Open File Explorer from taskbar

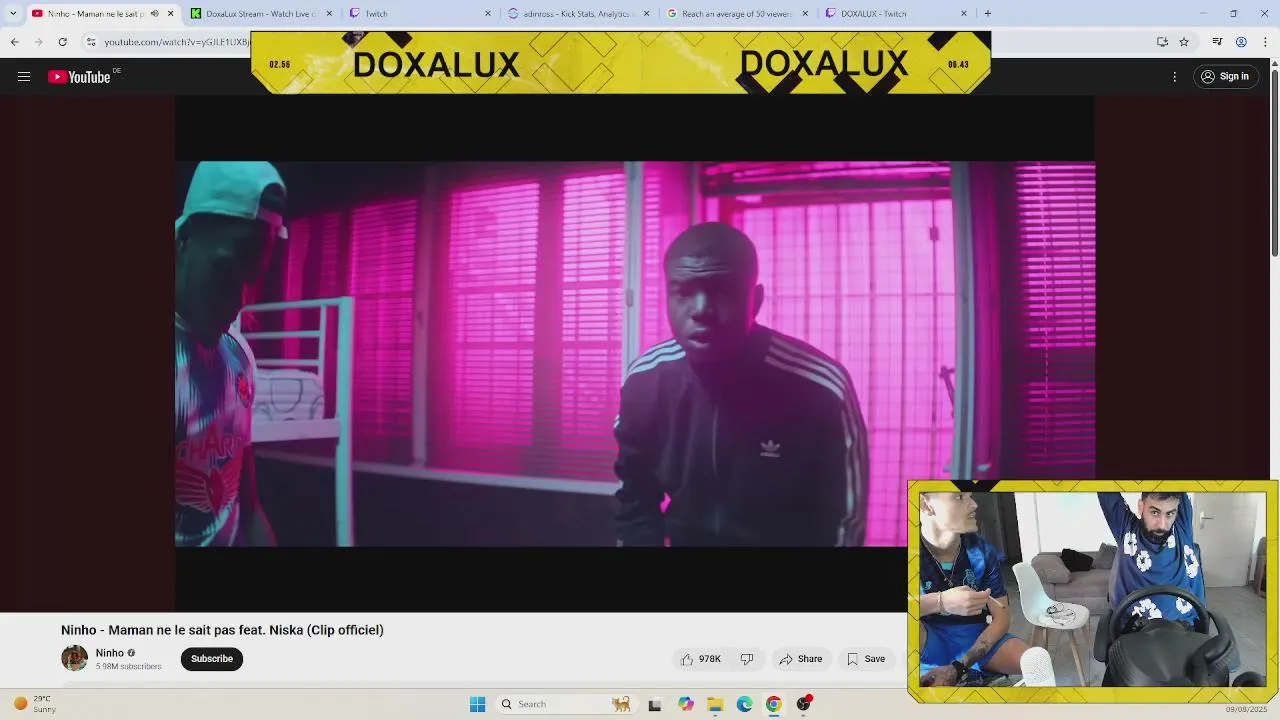click(715, 704)
